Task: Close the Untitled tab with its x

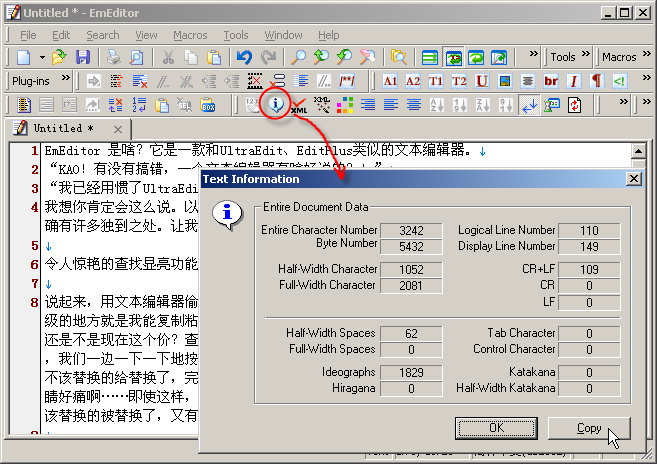Action: coord(118,130)
